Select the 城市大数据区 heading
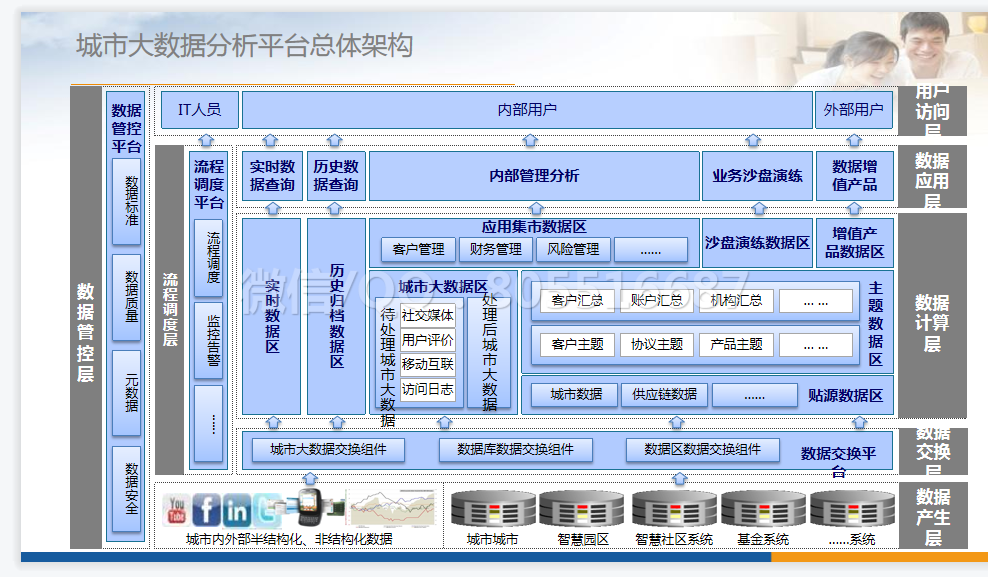 (443, 287)
